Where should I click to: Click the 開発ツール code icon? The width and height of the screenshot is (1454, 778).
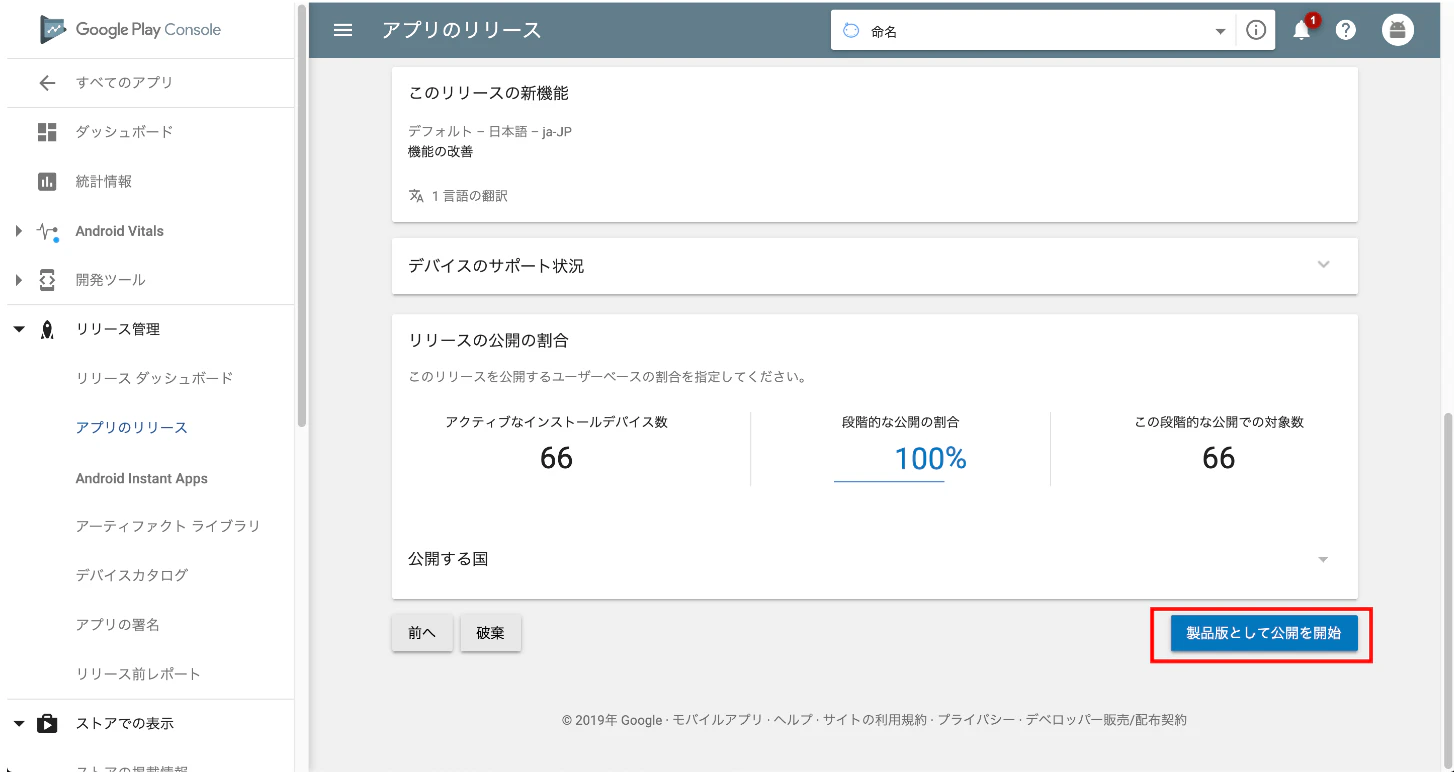(47, 280)
